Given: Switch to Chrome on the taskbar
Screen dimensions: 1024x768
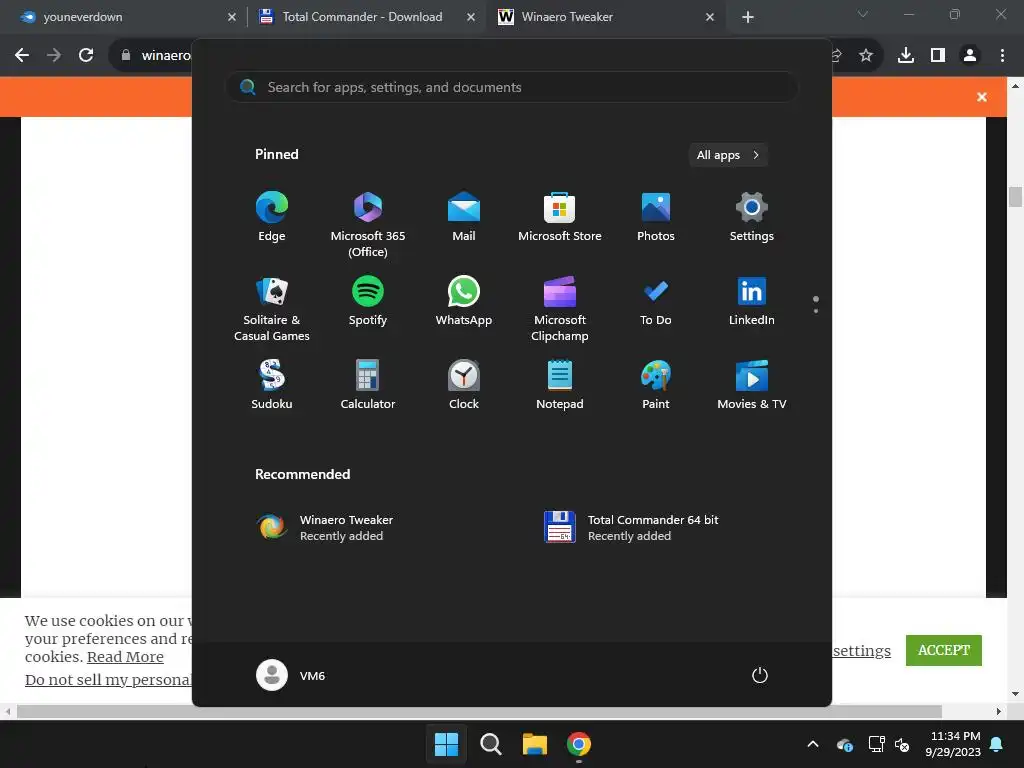Looking at the screenshot, I should click(x=579, y=744).
